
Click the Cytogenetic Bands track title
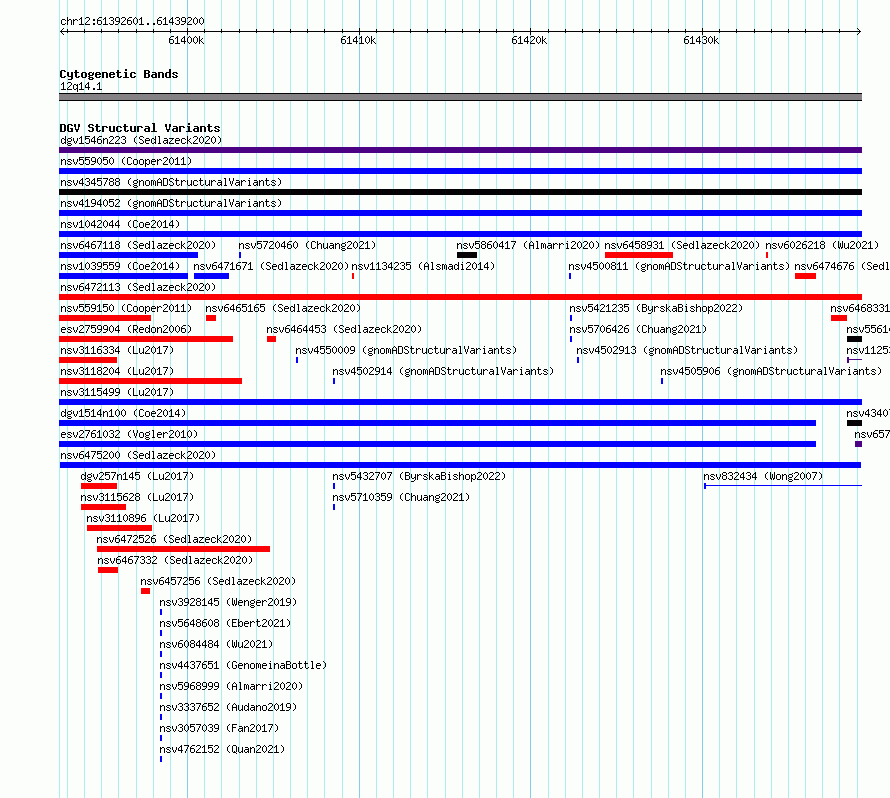[x=119, y=74]
